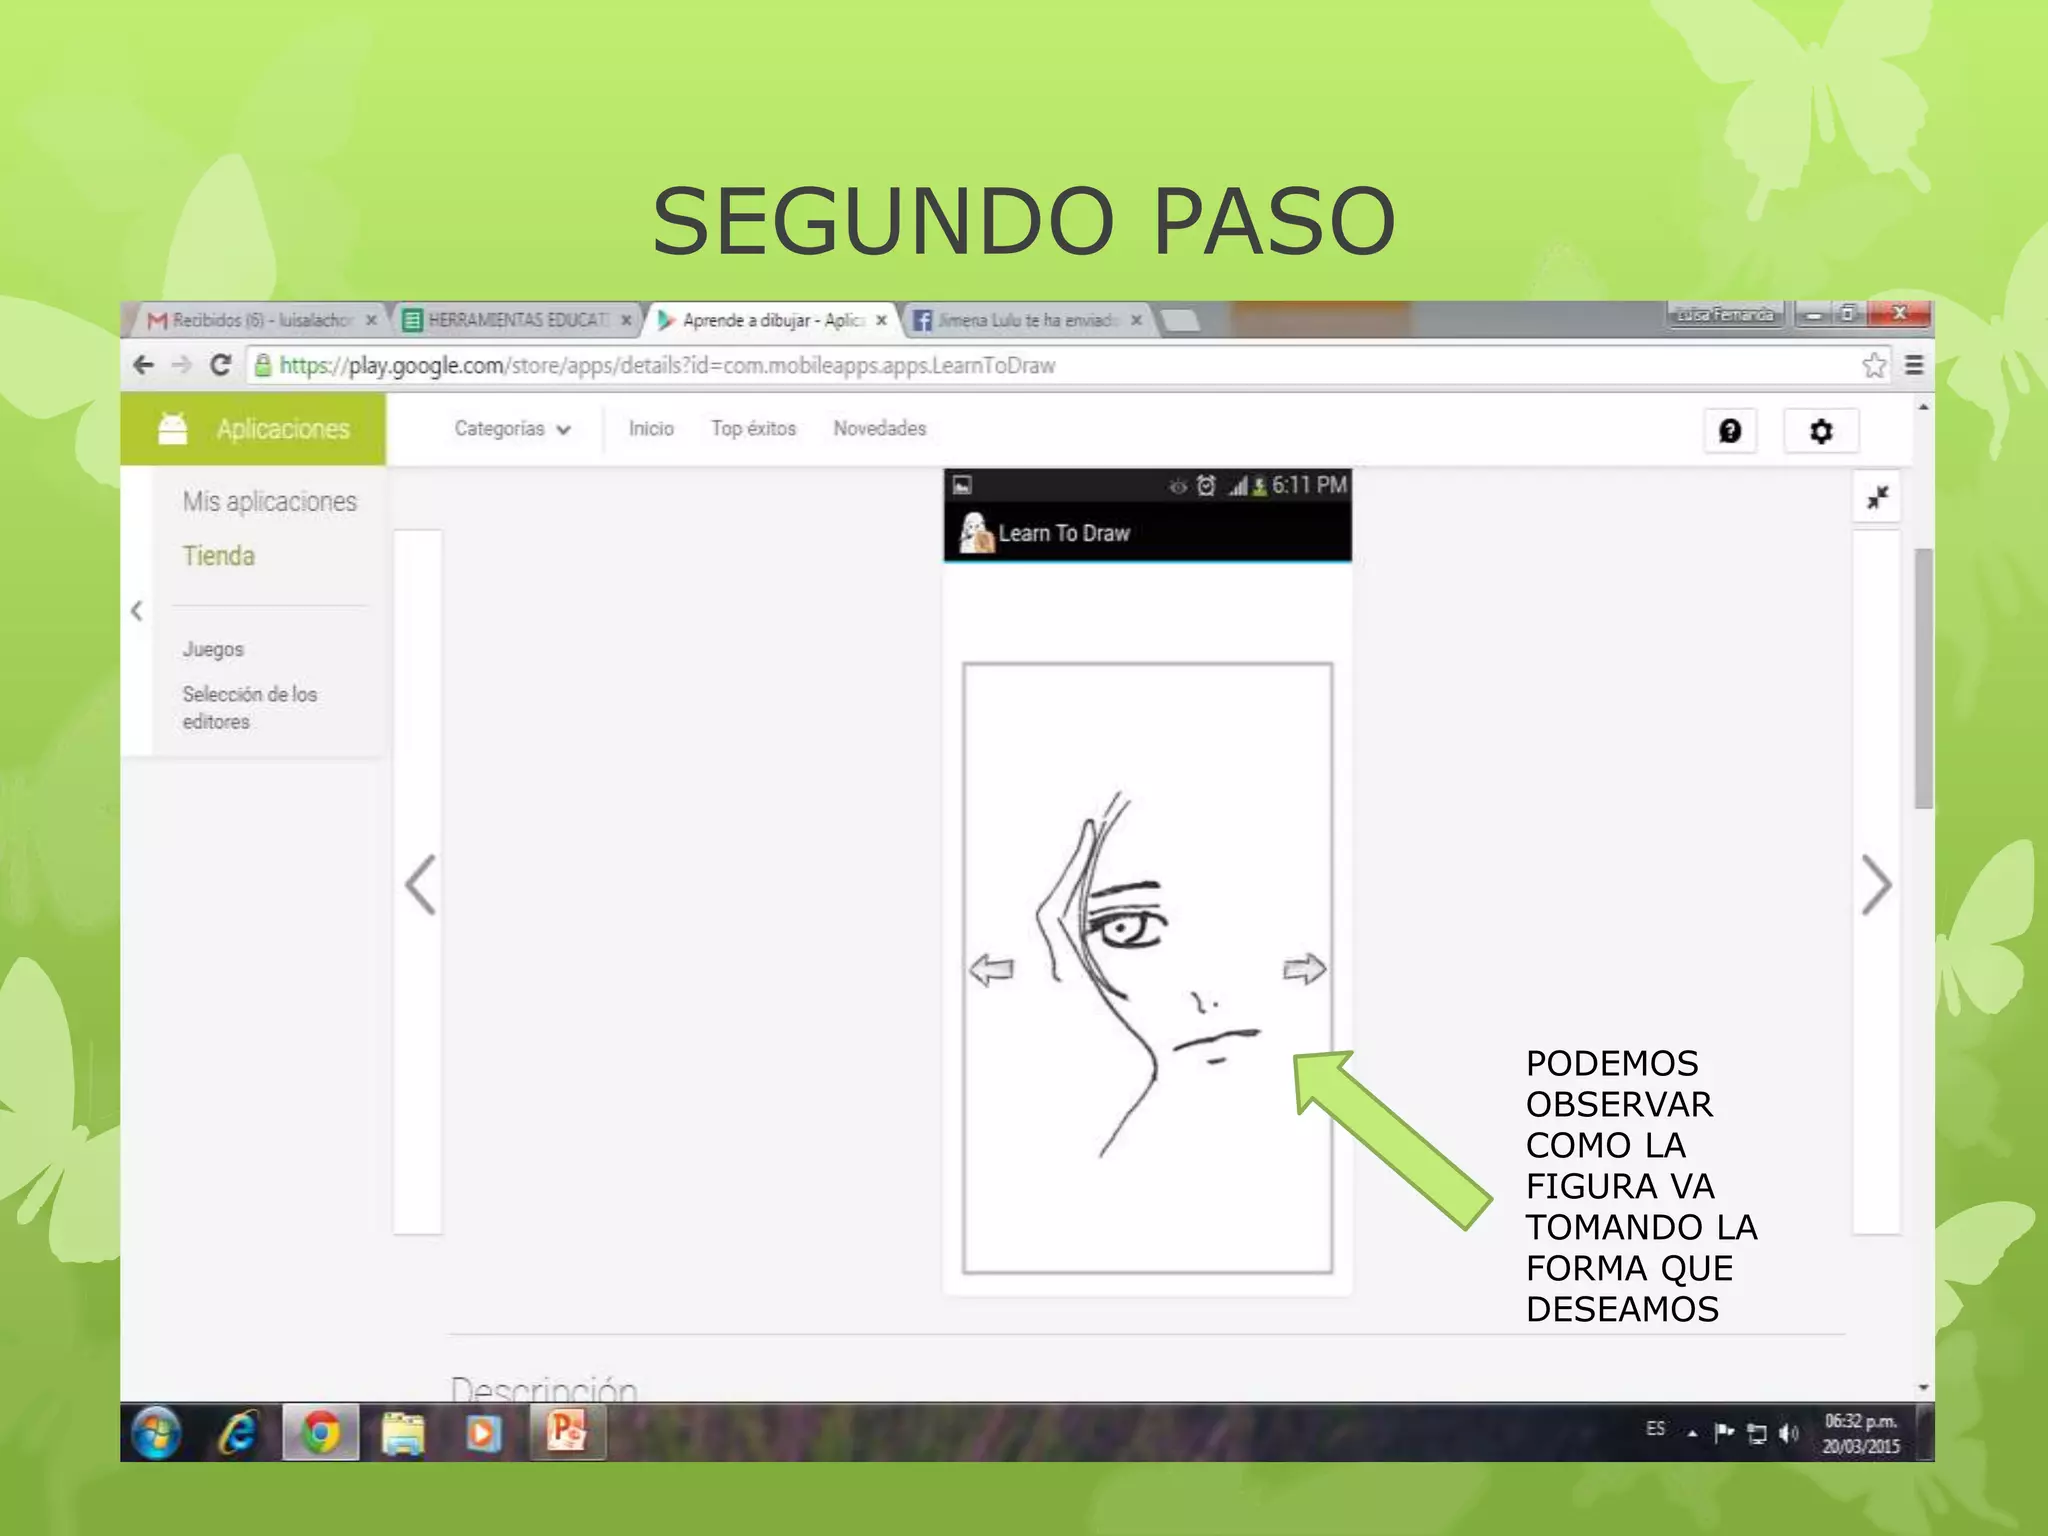This screenshot has width=2048, height=1536.
Task: Click the Learn To Draw app screenshot
Action: (1147, 880)
